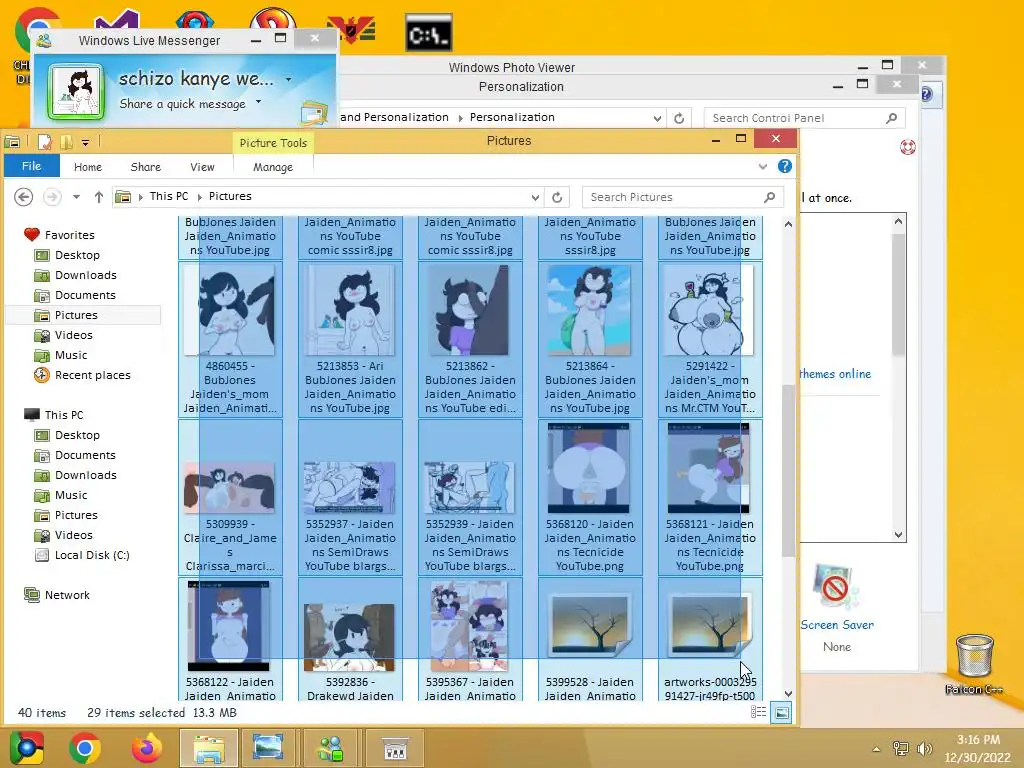The image size is (1024, 768).
Task: Click the This PC breadcrumb in address bar
Action: [168, 196]
